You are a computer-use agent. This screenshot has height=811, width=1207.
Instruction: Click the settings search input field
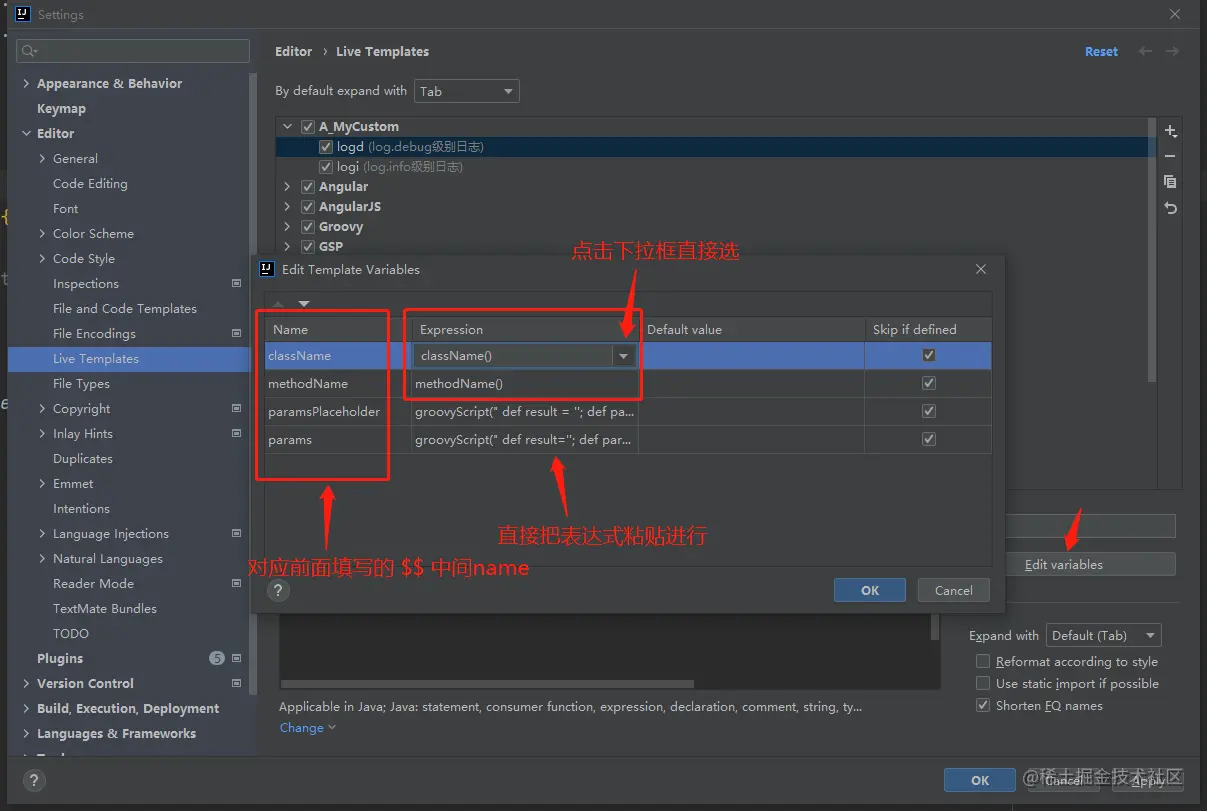pos(133,51)
